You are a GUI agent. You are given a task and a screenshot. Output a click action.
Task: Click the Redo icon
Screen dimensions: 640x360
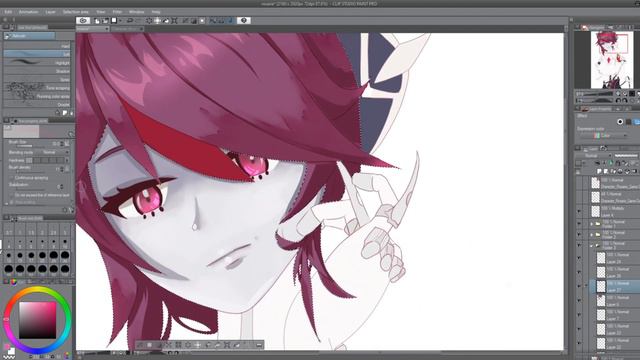[138, 20]
